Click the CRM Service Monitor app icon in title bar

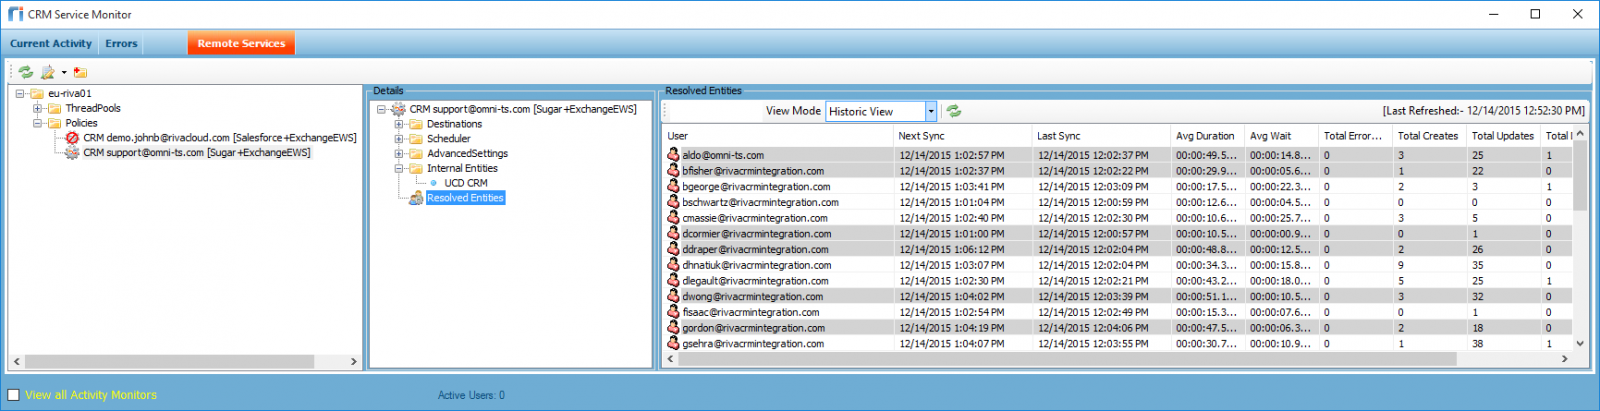15,14
